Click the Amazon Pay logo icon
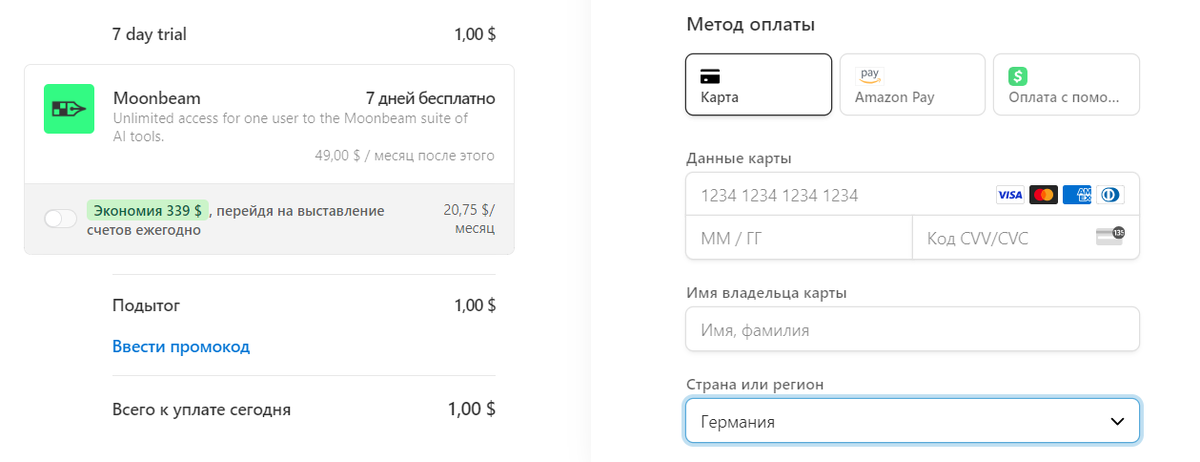This screenshot has width=1200, height=462. (869, 75)
